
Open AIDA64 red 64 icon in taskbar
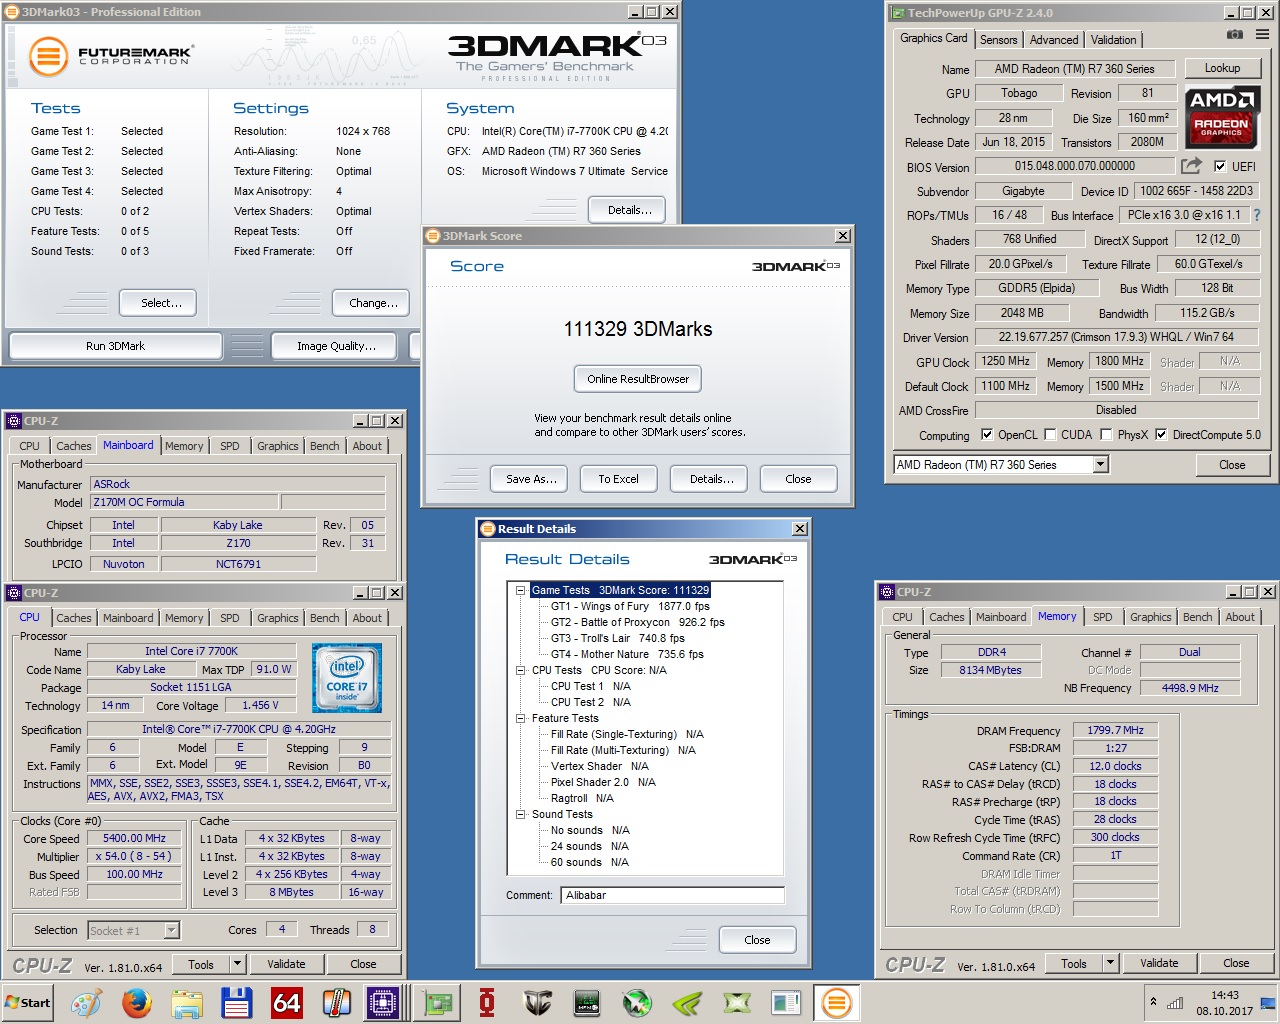(286, 1002)
